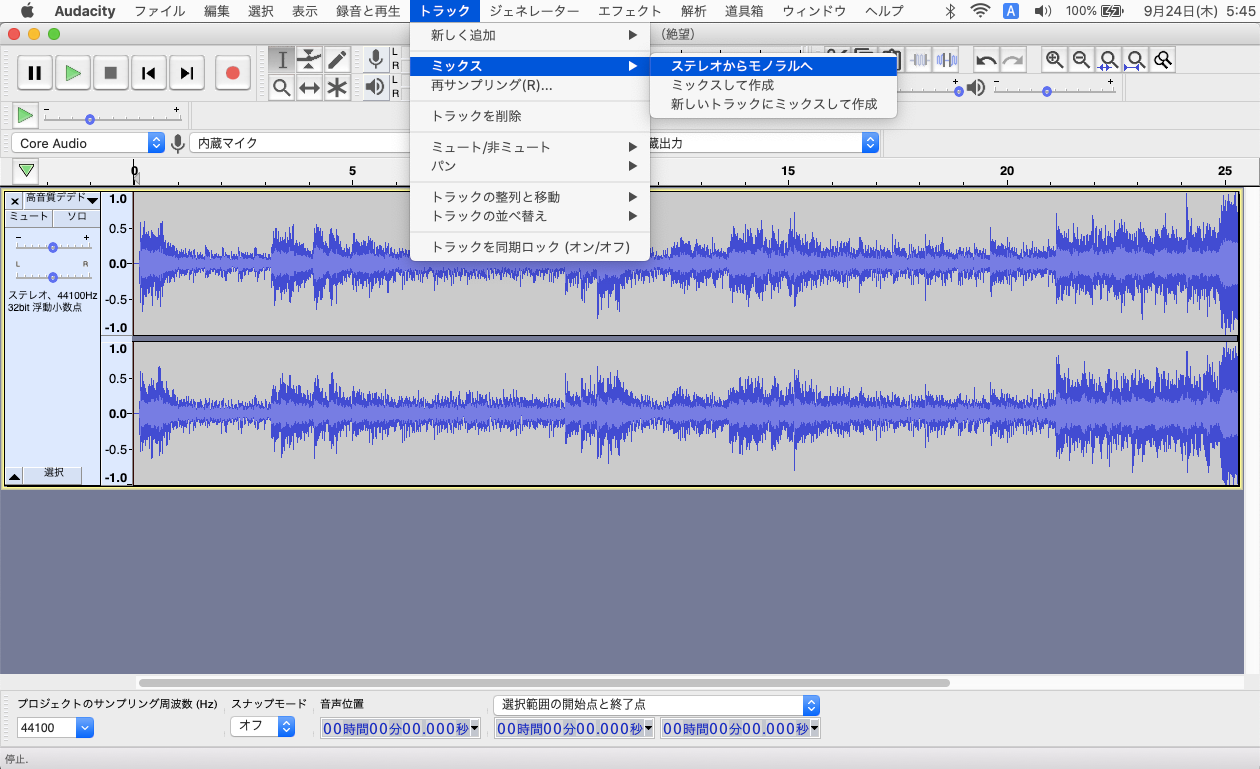Click the Apple menu icon
1260x769 pixels.
[x=27, y=11]
